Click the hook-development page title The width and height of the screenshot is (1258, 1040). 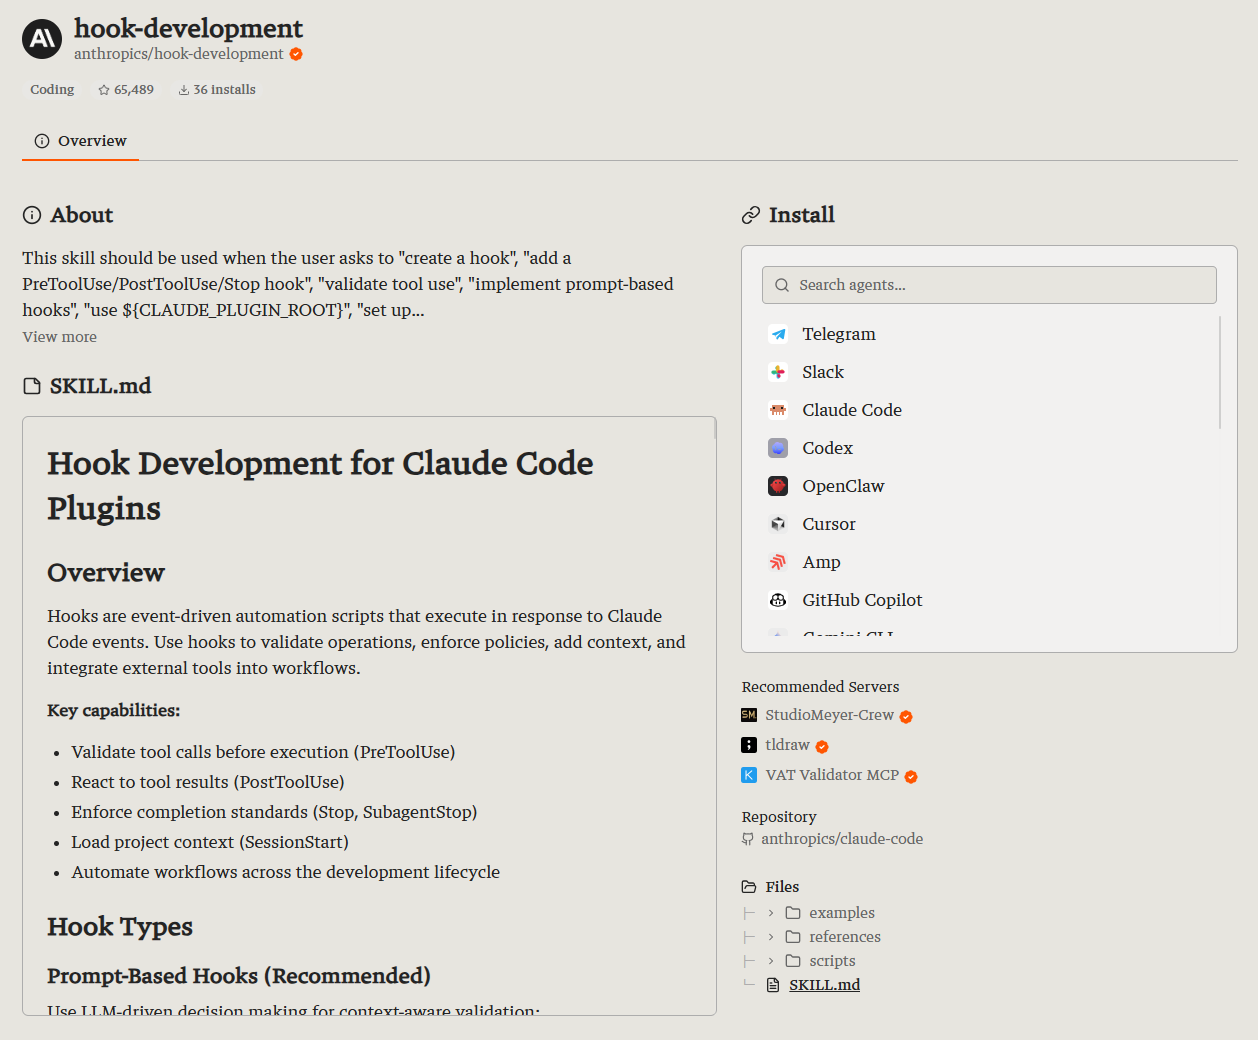(x=188, y=28)
